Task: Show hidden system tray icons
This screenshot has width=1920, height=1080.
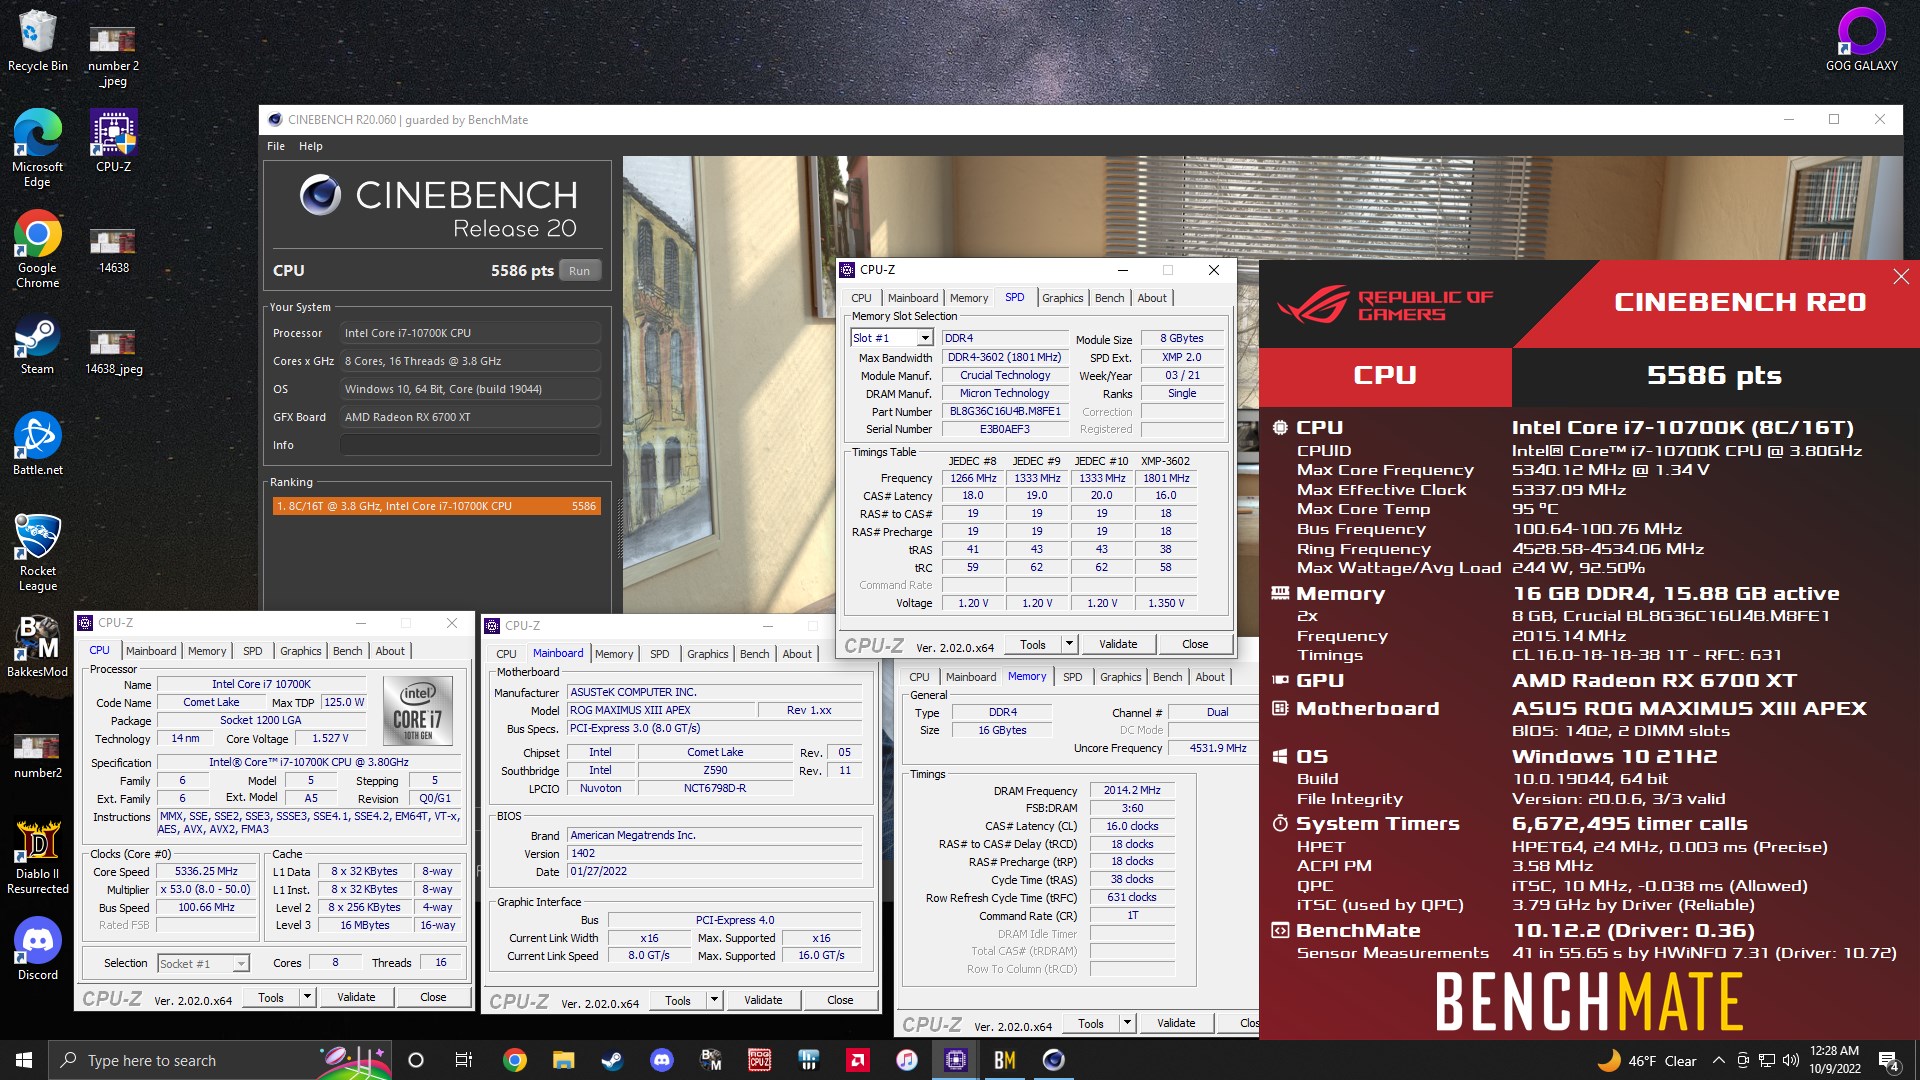Action: click(1718, 1060)
